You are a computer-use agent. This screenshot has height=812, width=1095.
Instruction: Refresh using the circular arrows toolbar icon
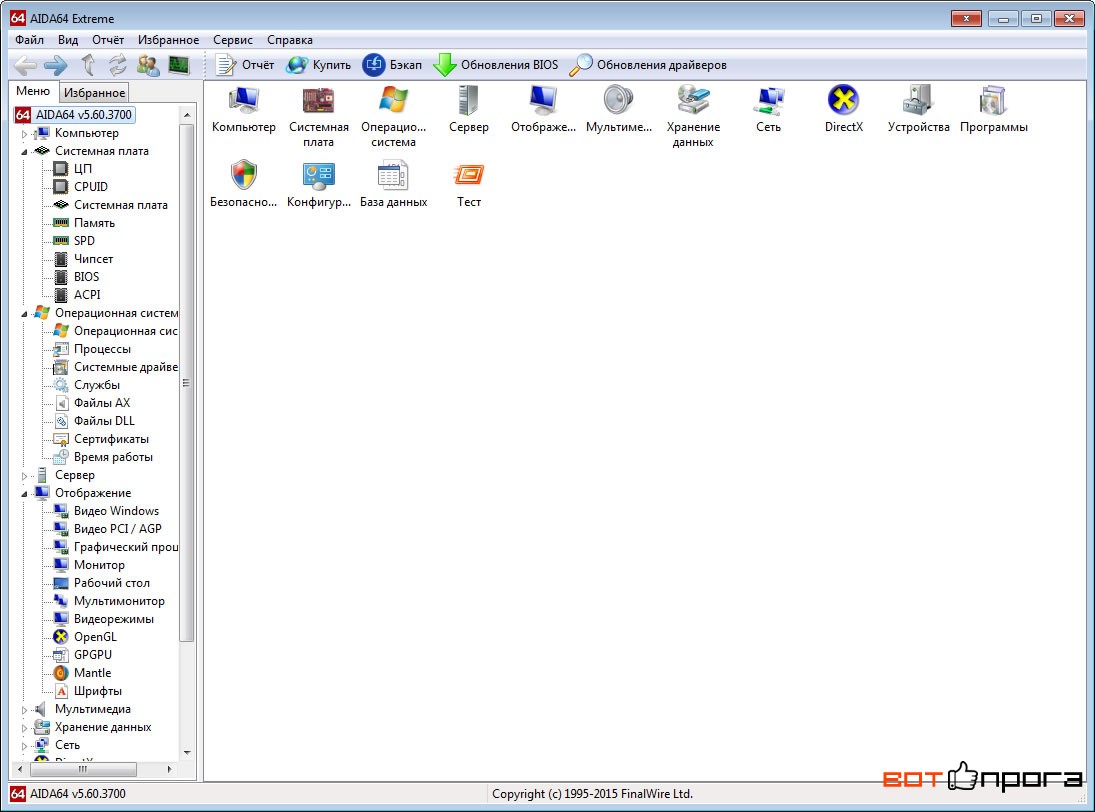[117, 66]
